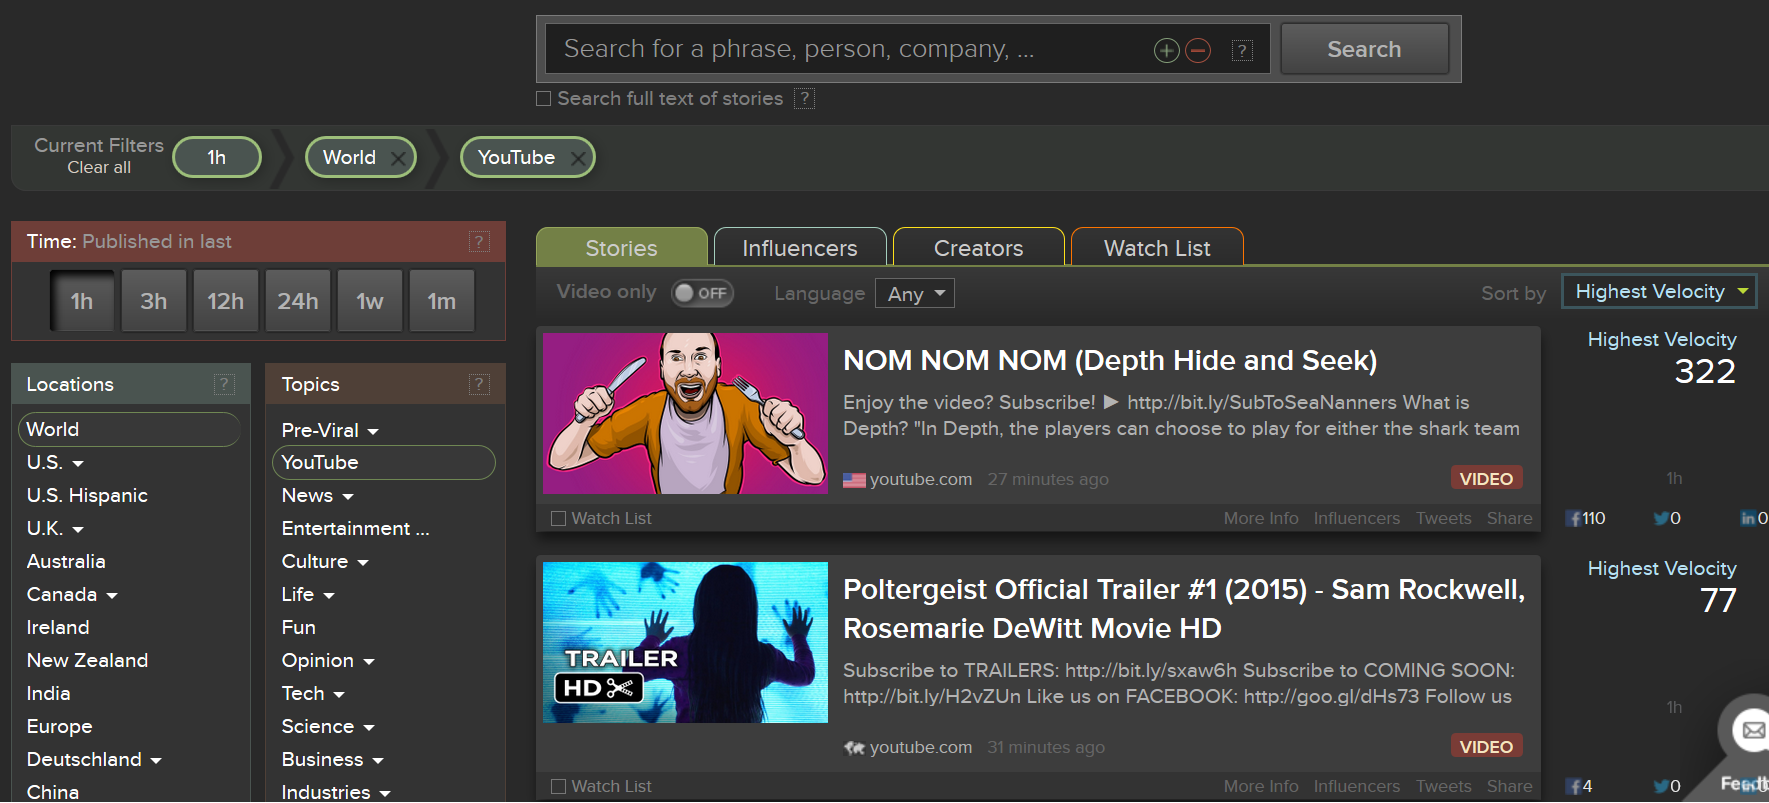Open the Highest Velocity sort dropdown
This screenshot has height=803, width=1769.
(x=1659, y=291)
